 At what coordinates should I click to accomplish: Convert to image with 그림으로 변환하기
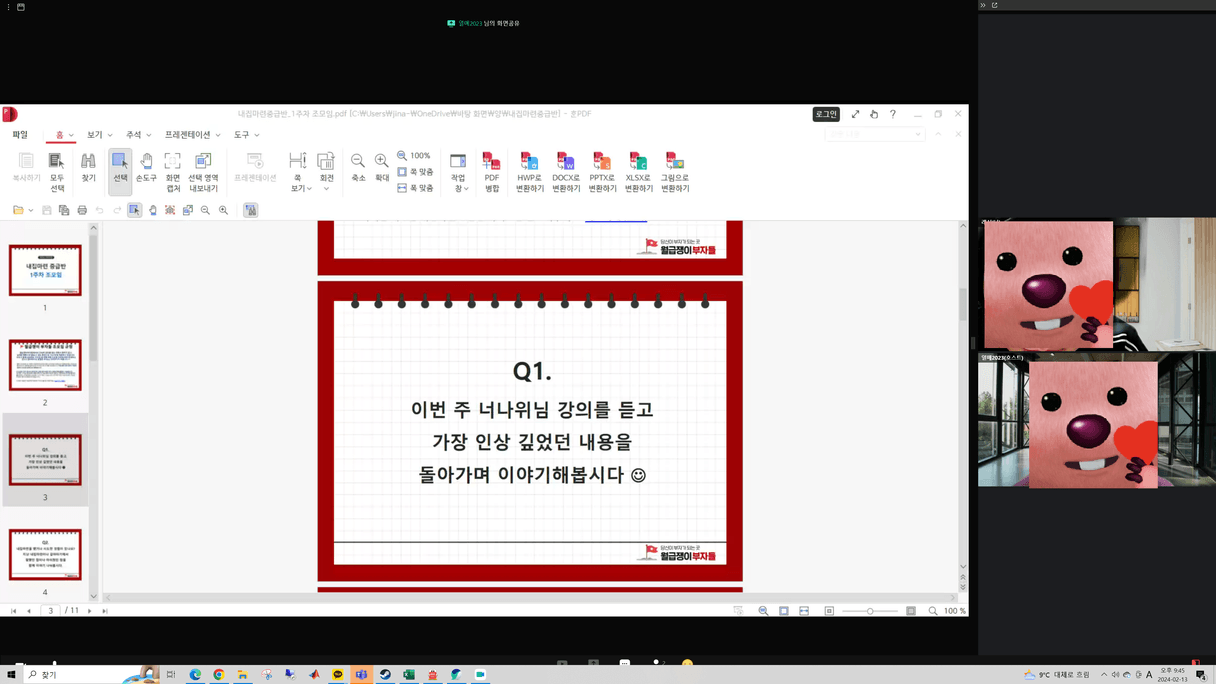(675, 171)
